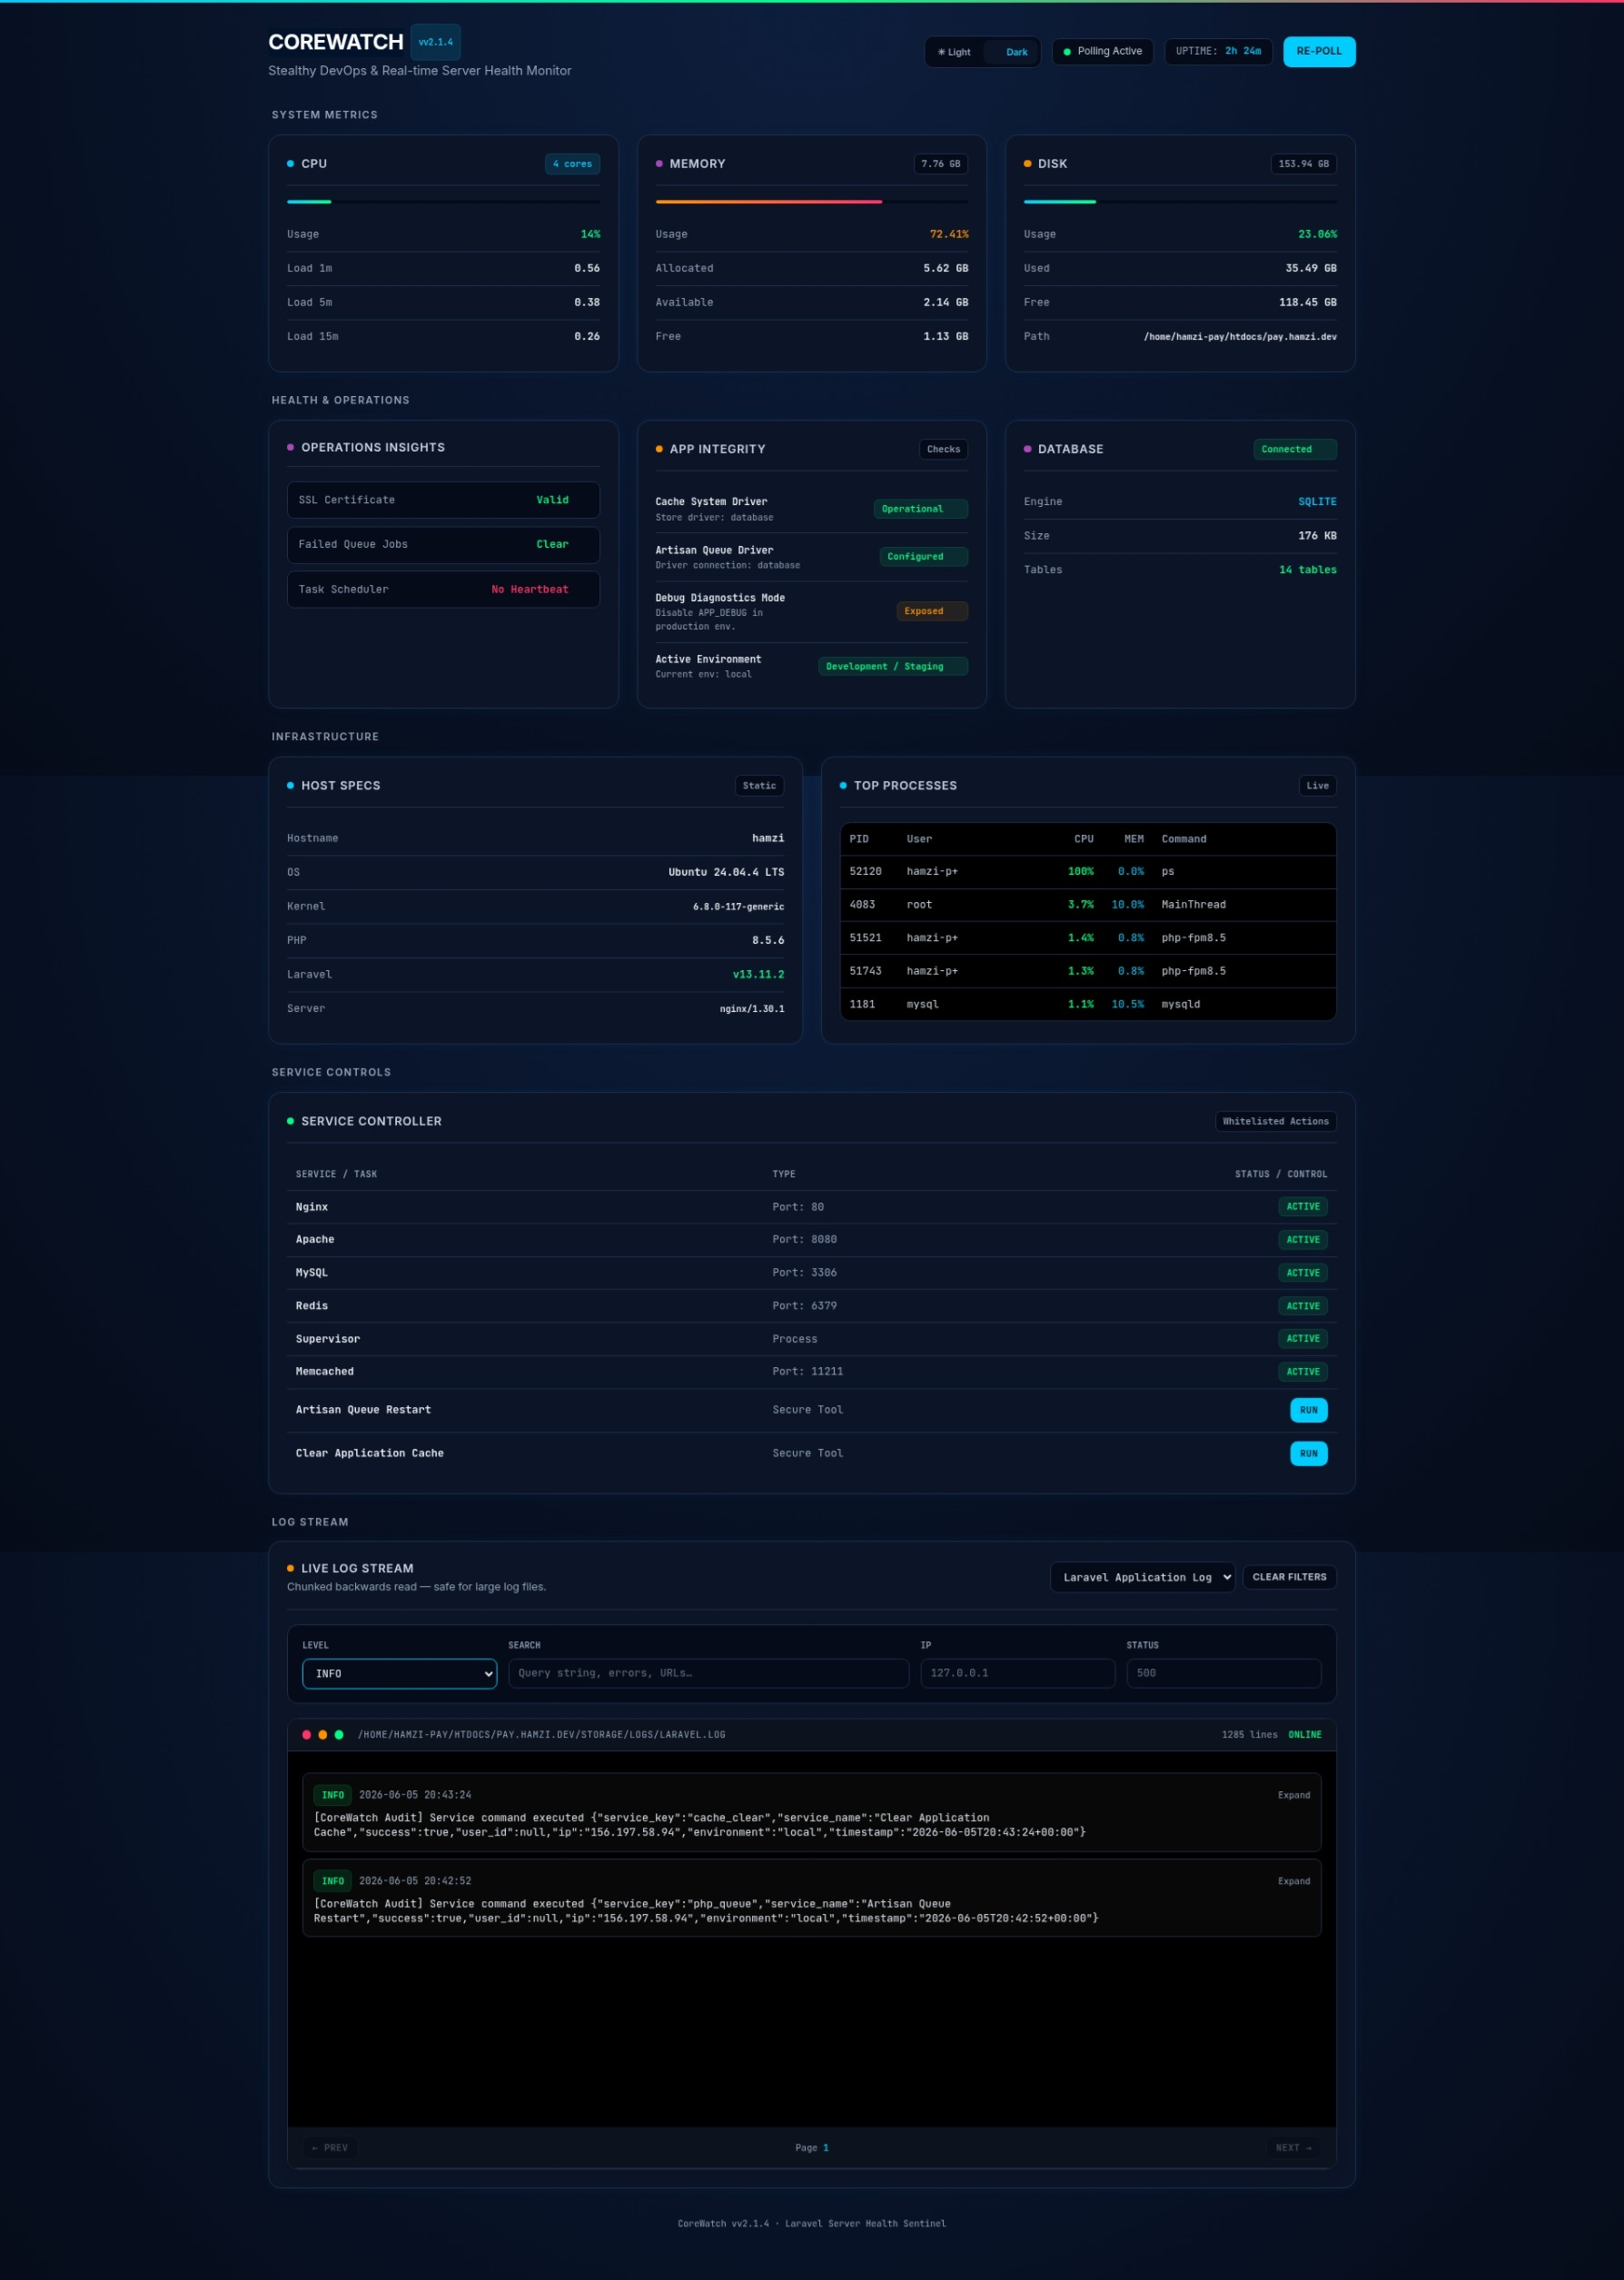Click the Configured queue driver badge
This screenshot has width=1624, height=2280.
pyautogui.click(x=923, y=557)
